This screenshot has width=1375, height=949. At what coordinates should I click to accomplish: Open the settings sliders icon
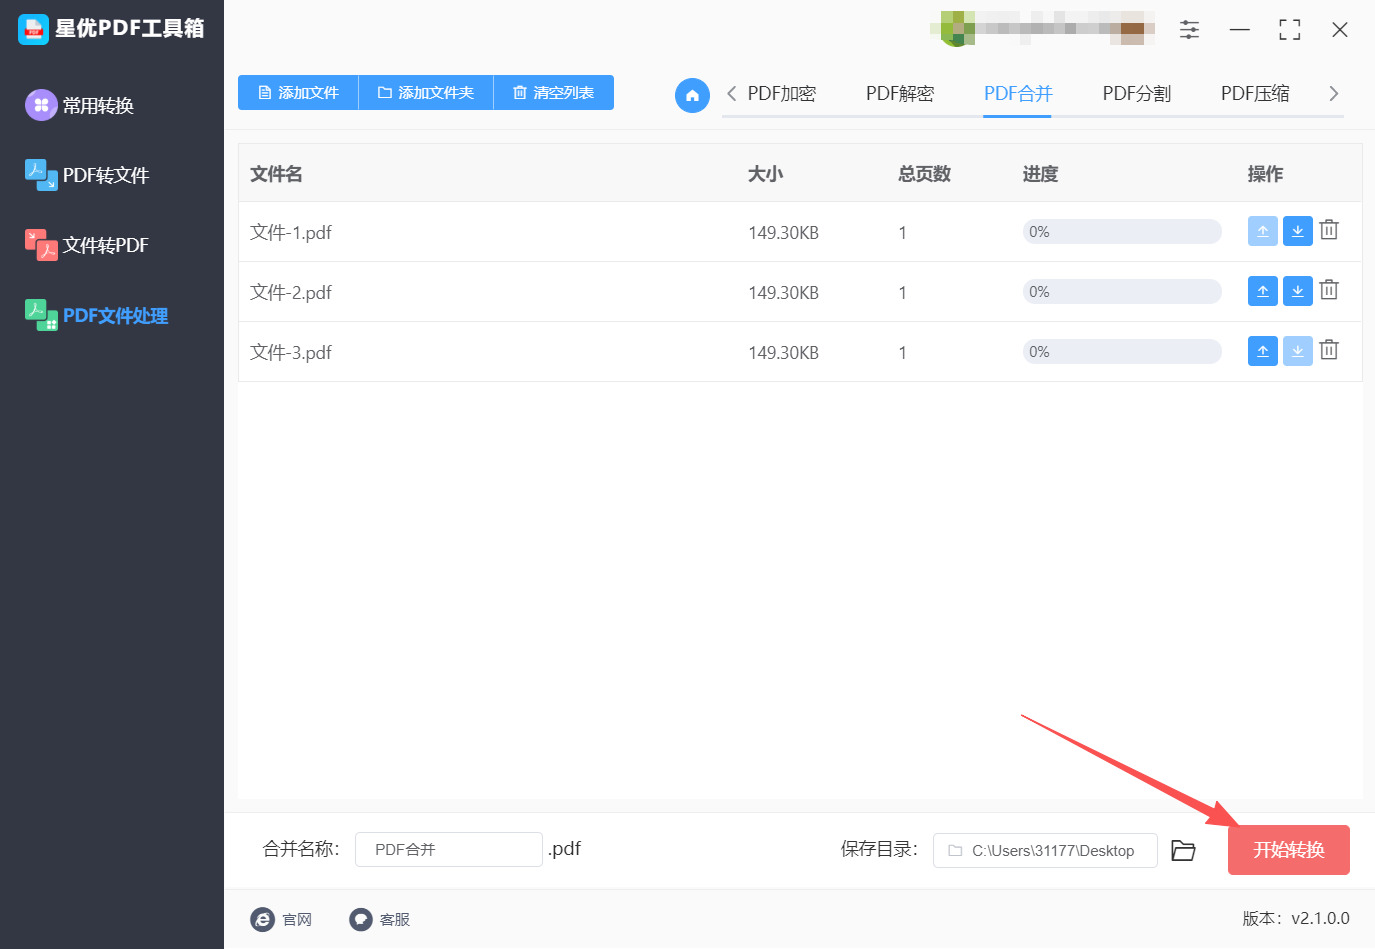pyautogui.click(x=1189, y=30)
